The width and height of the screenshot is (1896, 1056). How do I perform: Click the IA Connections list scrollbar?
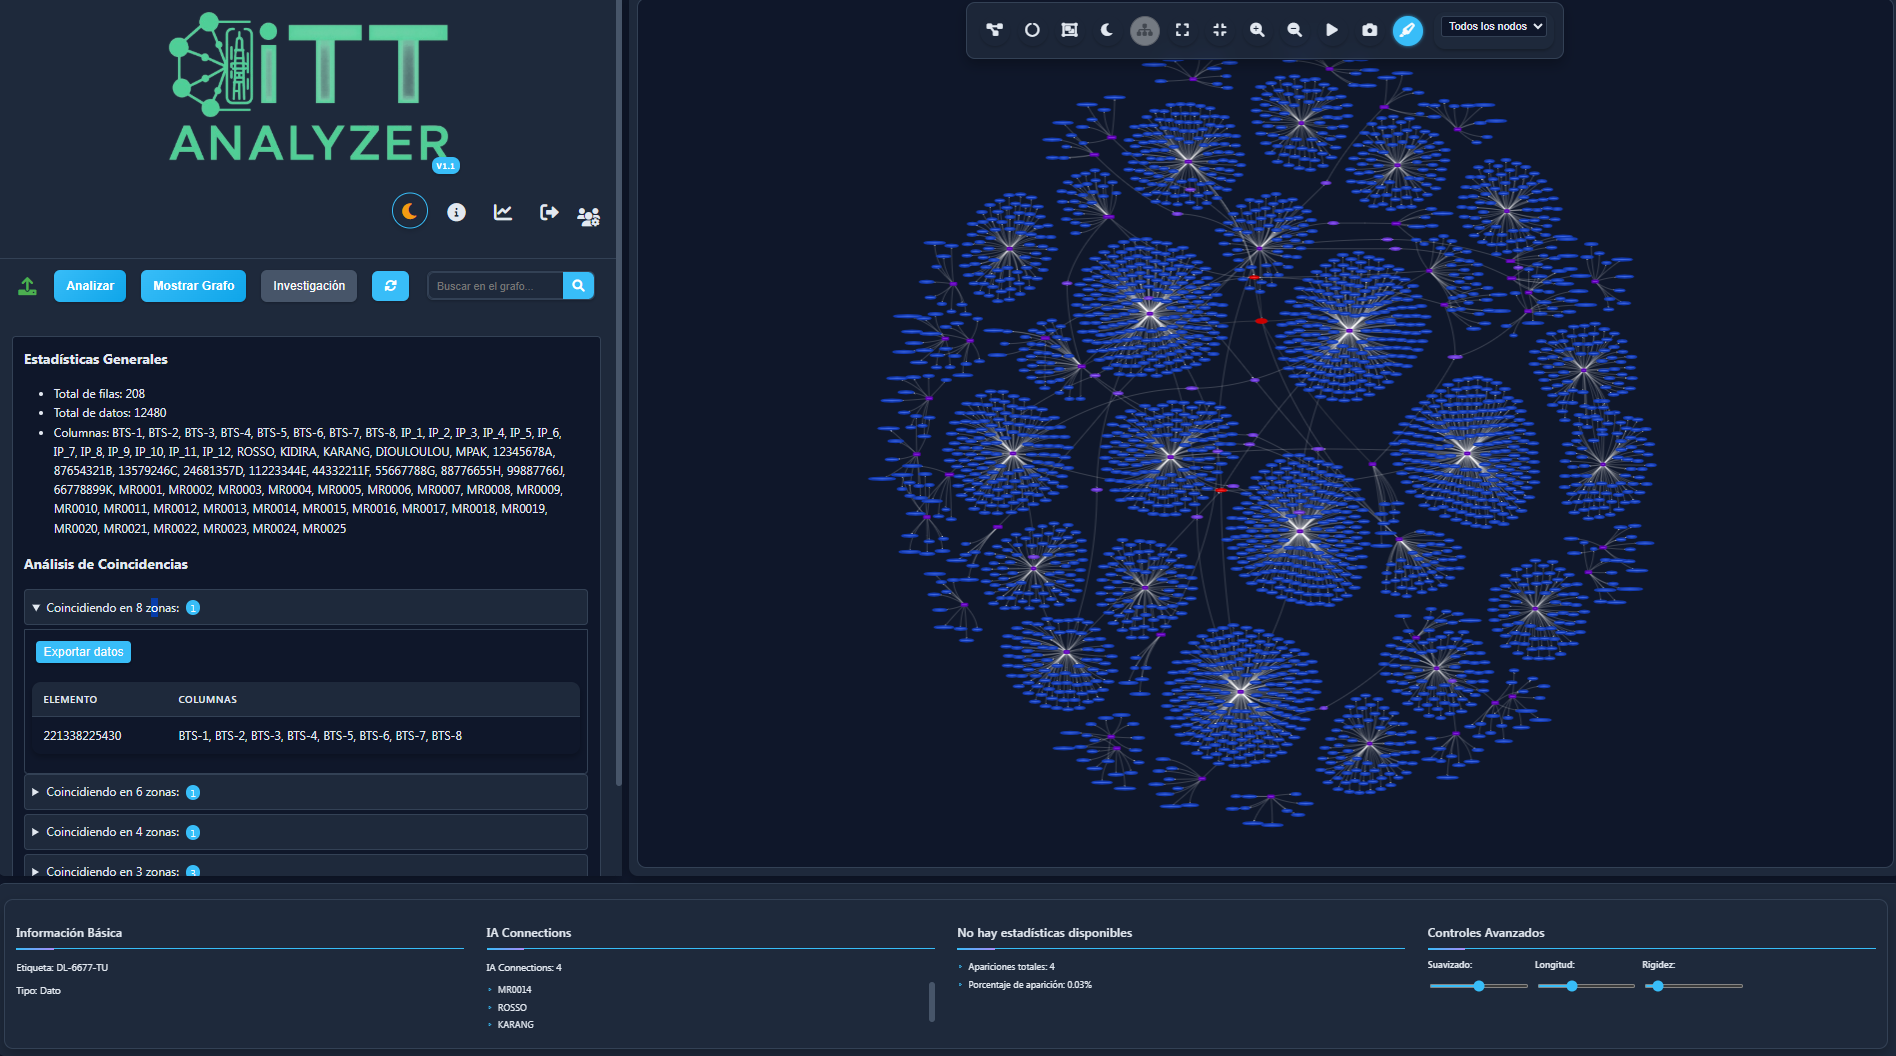(932, 1001)
